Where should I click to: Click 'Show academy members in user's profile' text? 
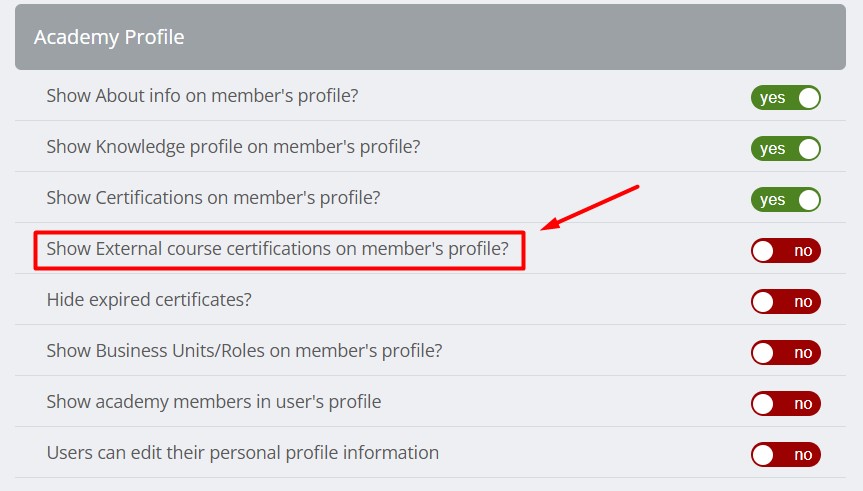click(213, 402)
